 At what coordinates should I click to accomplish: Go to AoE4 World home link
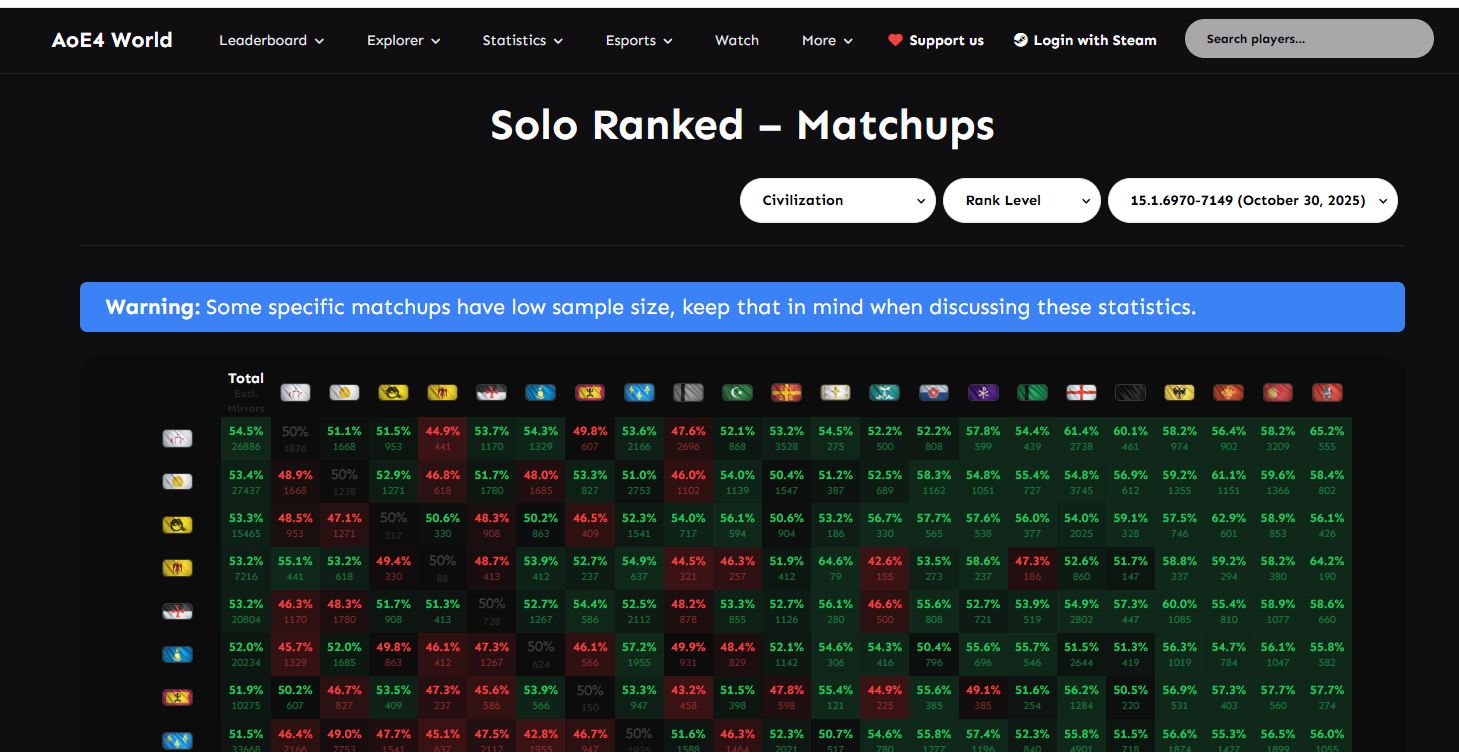112,40
